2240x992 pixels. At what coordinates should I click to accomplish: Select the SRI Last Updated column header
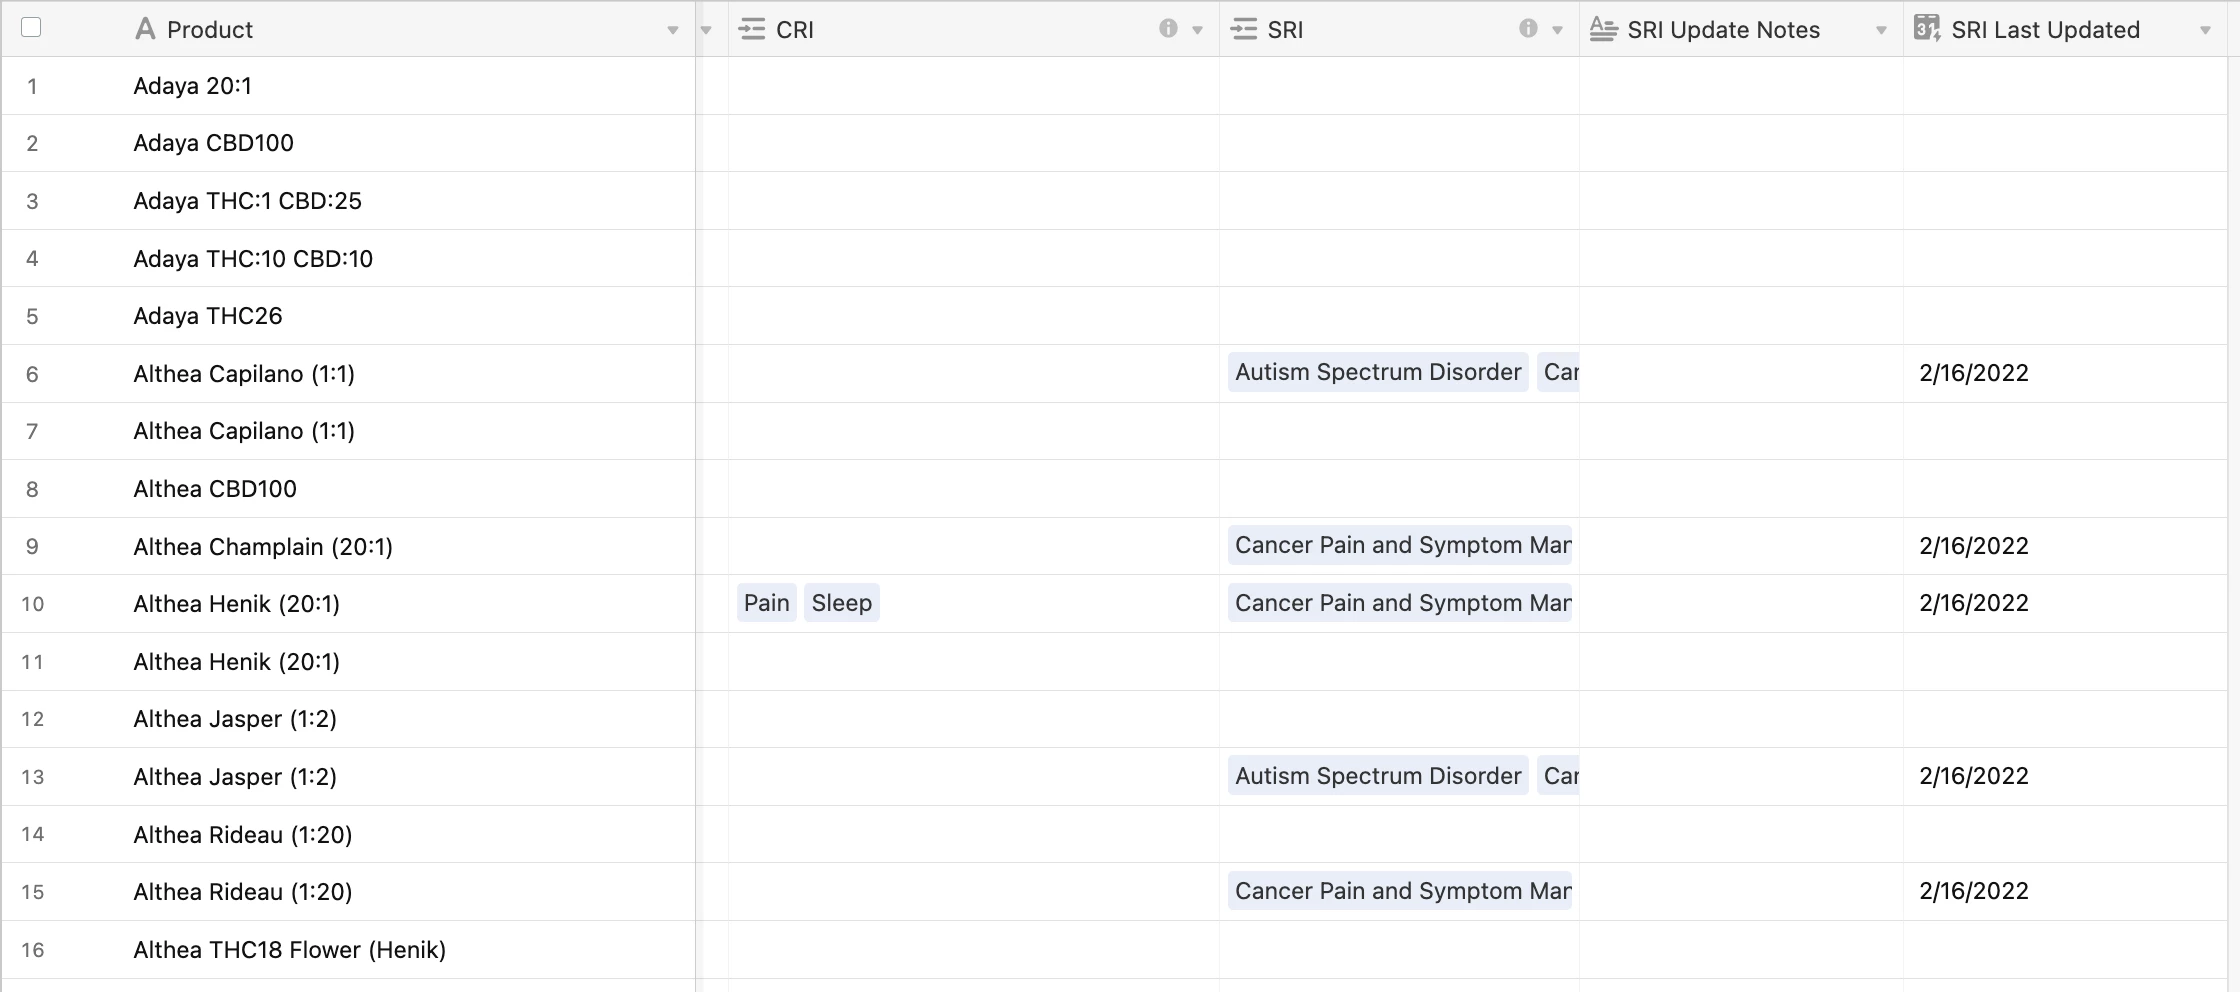click(x=2065, y=29)
